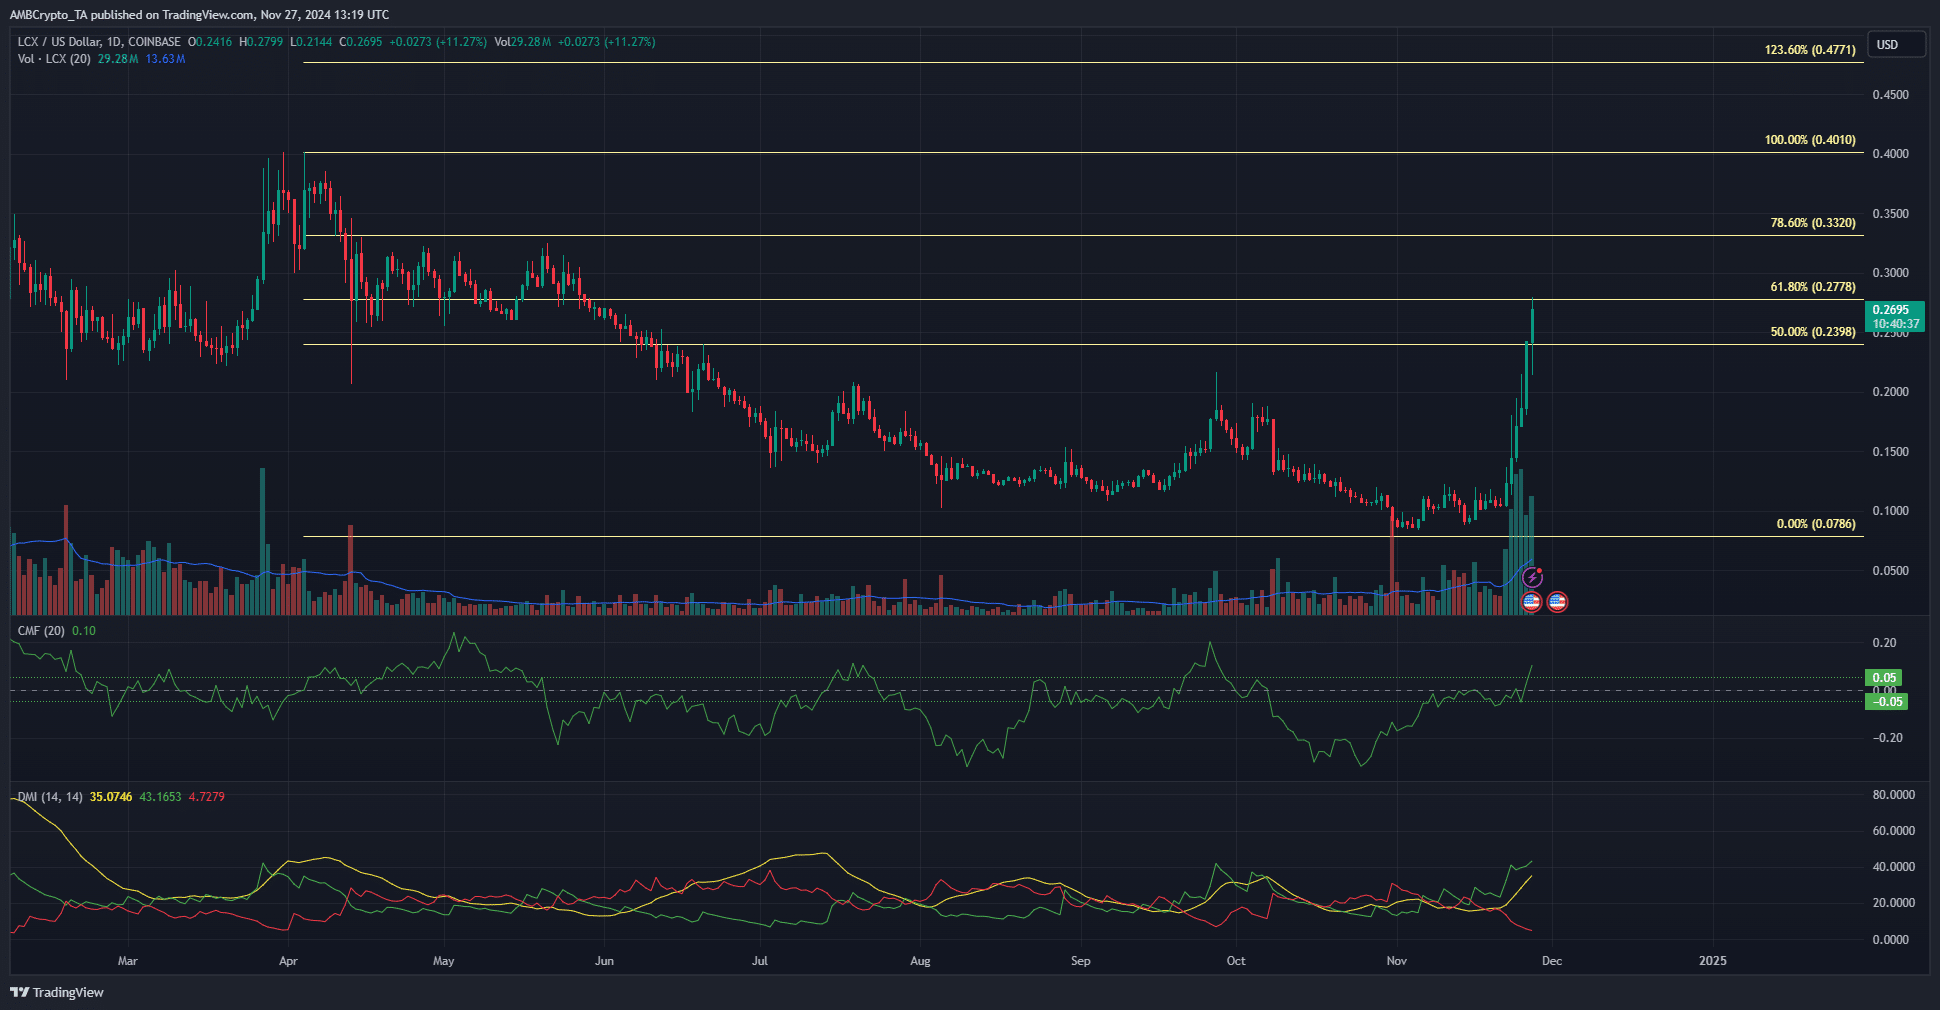This screenshot has width=1940, height=1010.
Task: Click the 50.00% (0.2398) Fibonacci label
Action: pos(1813,332)
